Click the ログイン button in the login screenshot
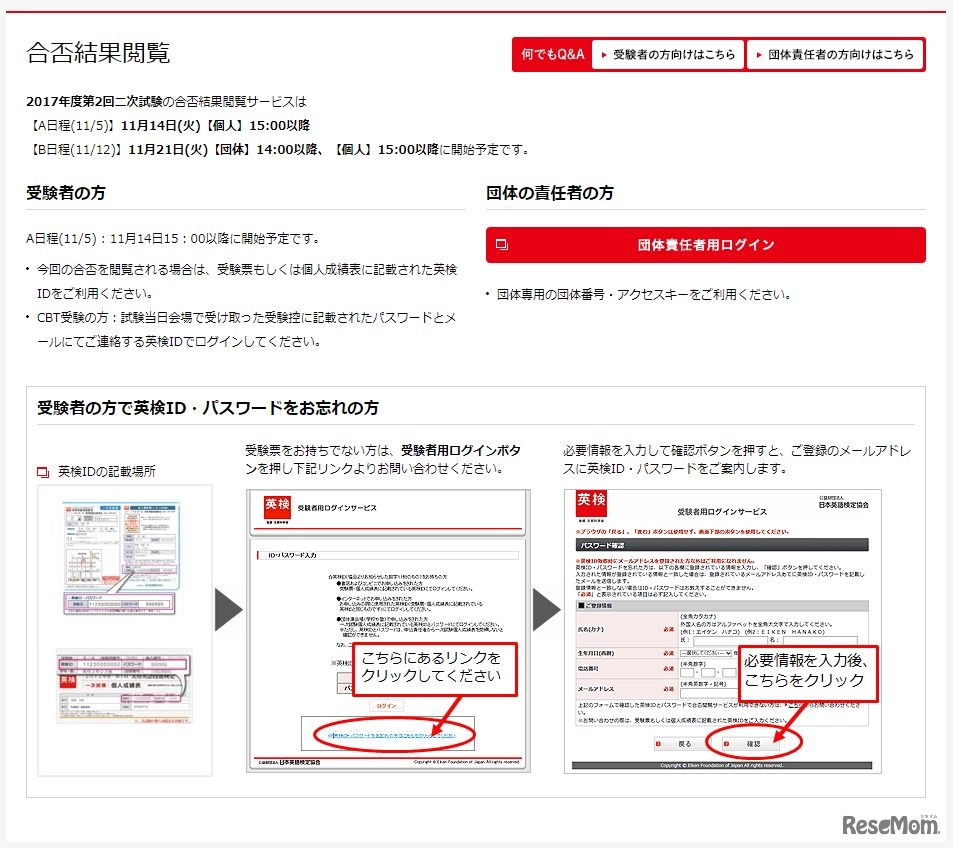The width and height of the screenshot is (953, 848). coord(387,704)
